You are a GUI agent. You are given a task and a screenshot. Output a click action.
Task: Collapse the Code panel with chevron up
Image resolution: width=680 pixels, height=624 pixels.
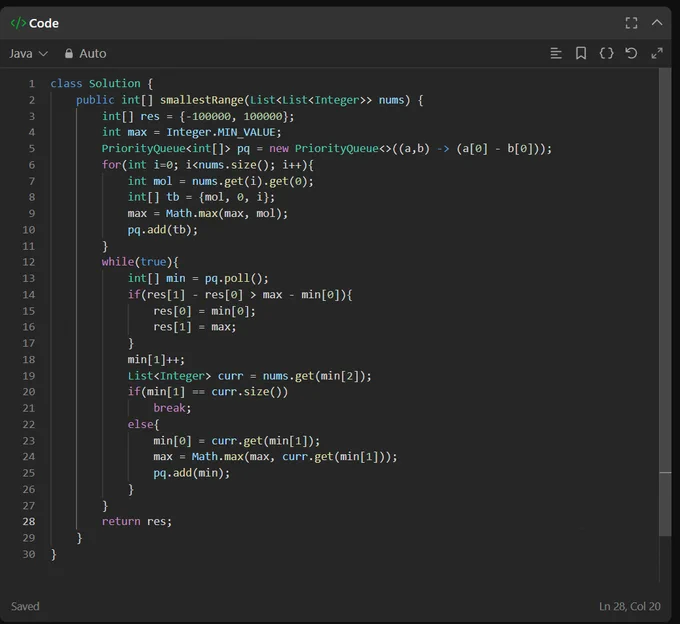(x=657, y=23)
